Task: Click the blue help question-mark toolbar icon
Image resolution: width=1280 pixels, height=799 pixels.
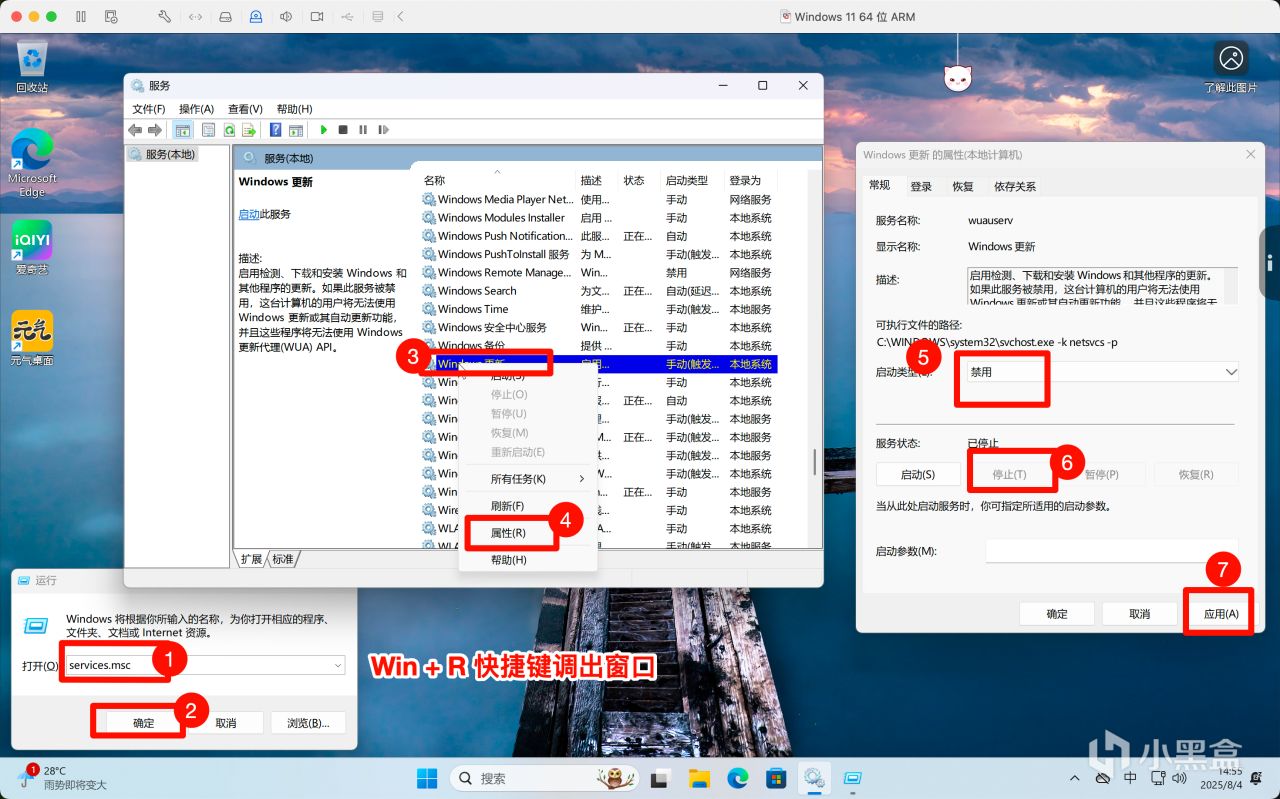Action: [x=276, y=130]
